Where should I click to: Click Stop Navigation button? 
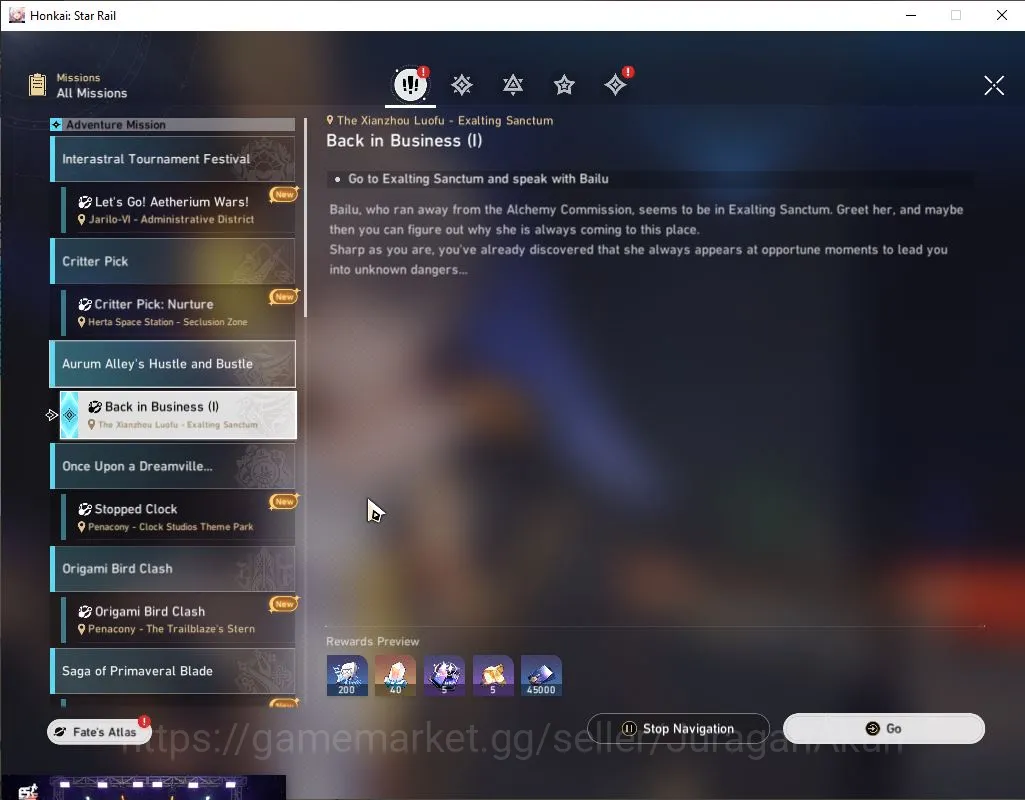coord(678,729)
